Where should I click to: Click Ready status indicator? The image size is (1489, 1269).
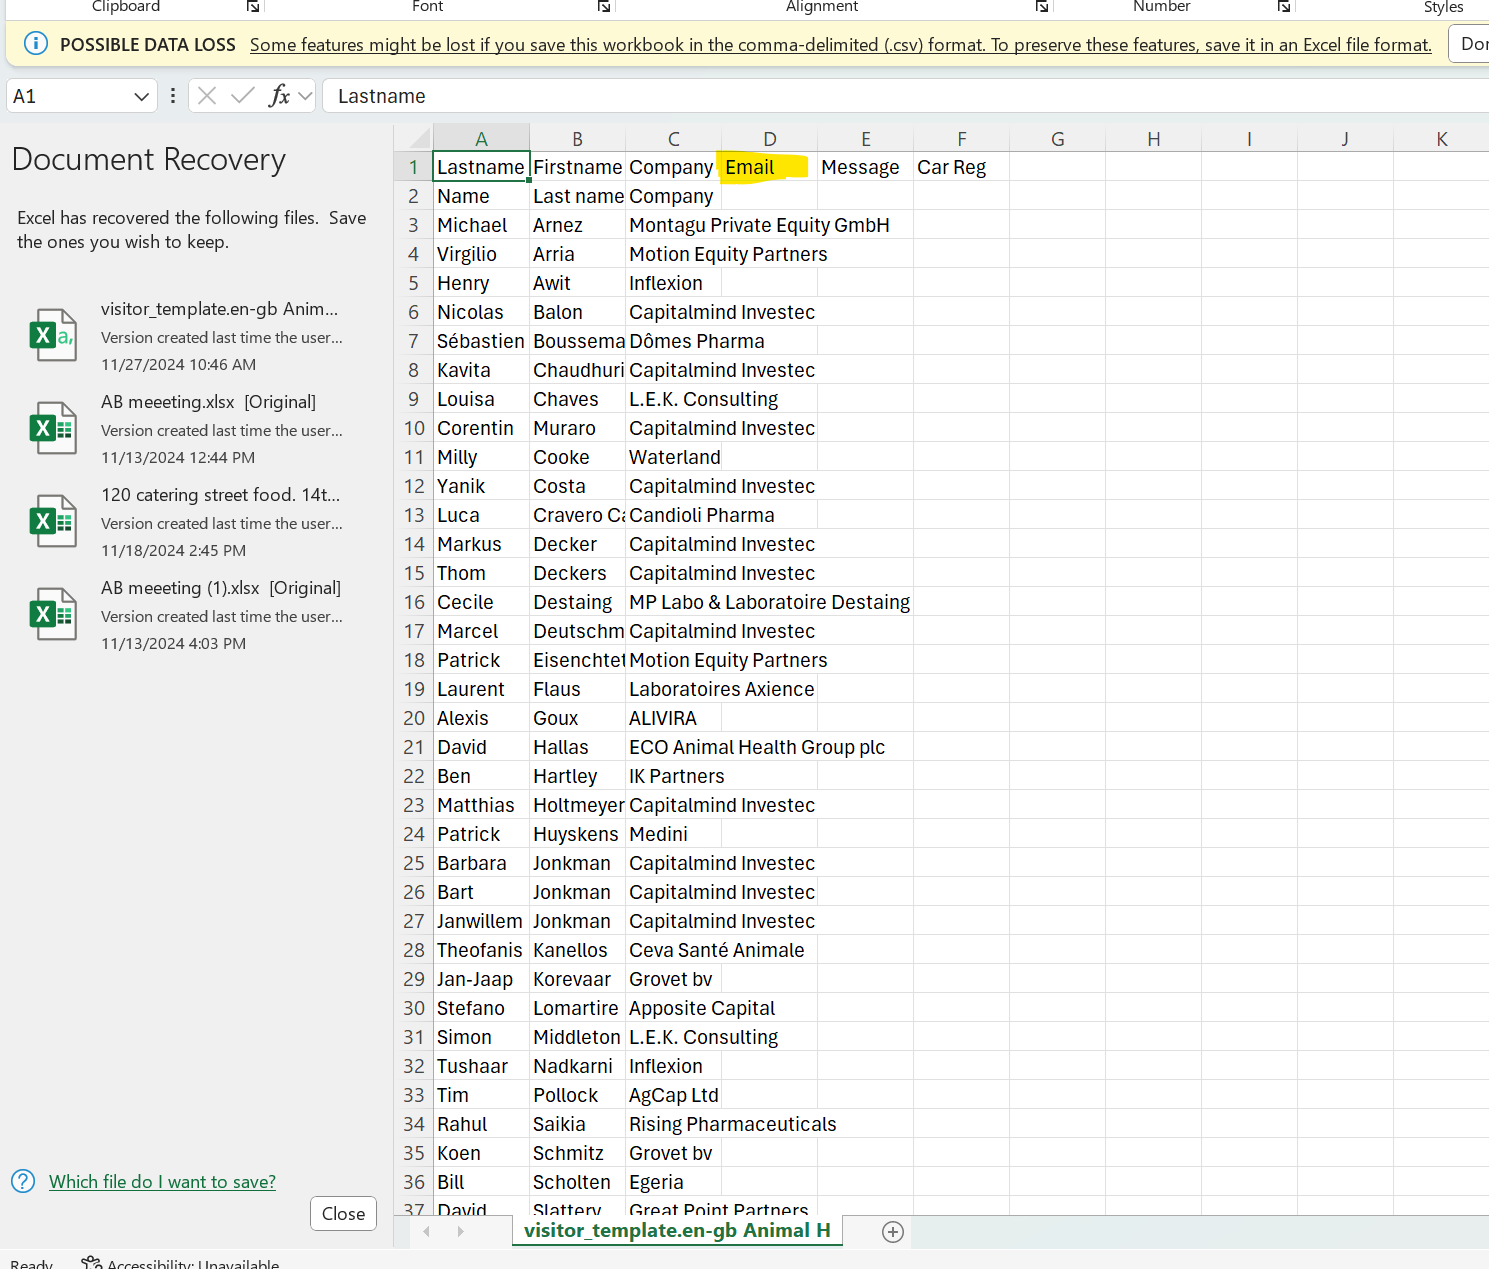pyautogui.click(x=32, y=1263)
